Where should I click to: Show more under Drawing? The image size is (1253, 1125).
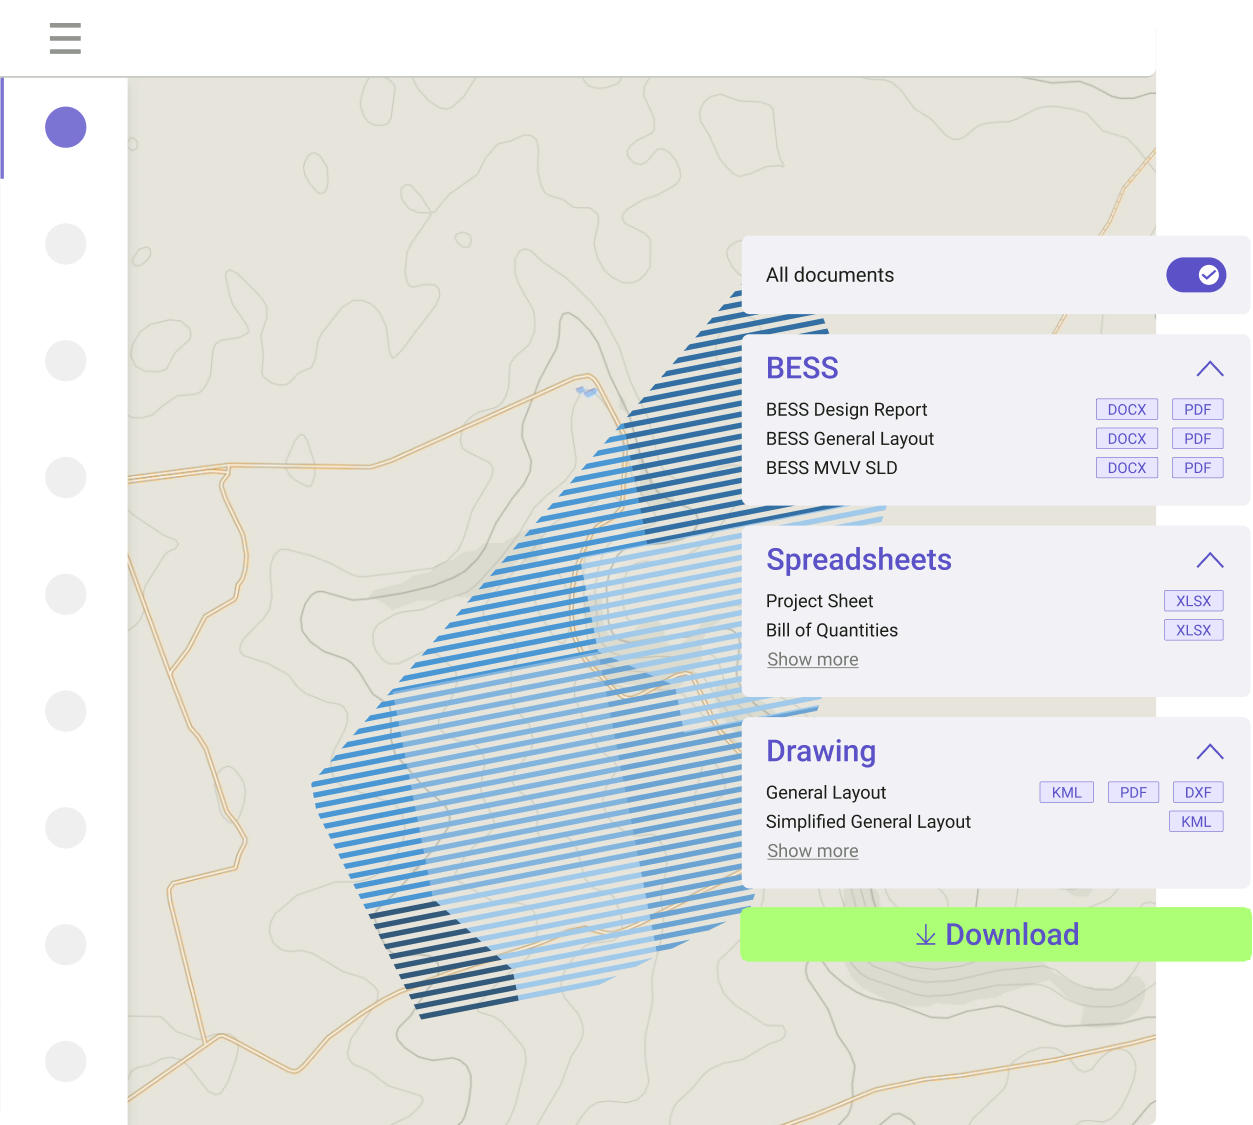[x=812, y=851]
